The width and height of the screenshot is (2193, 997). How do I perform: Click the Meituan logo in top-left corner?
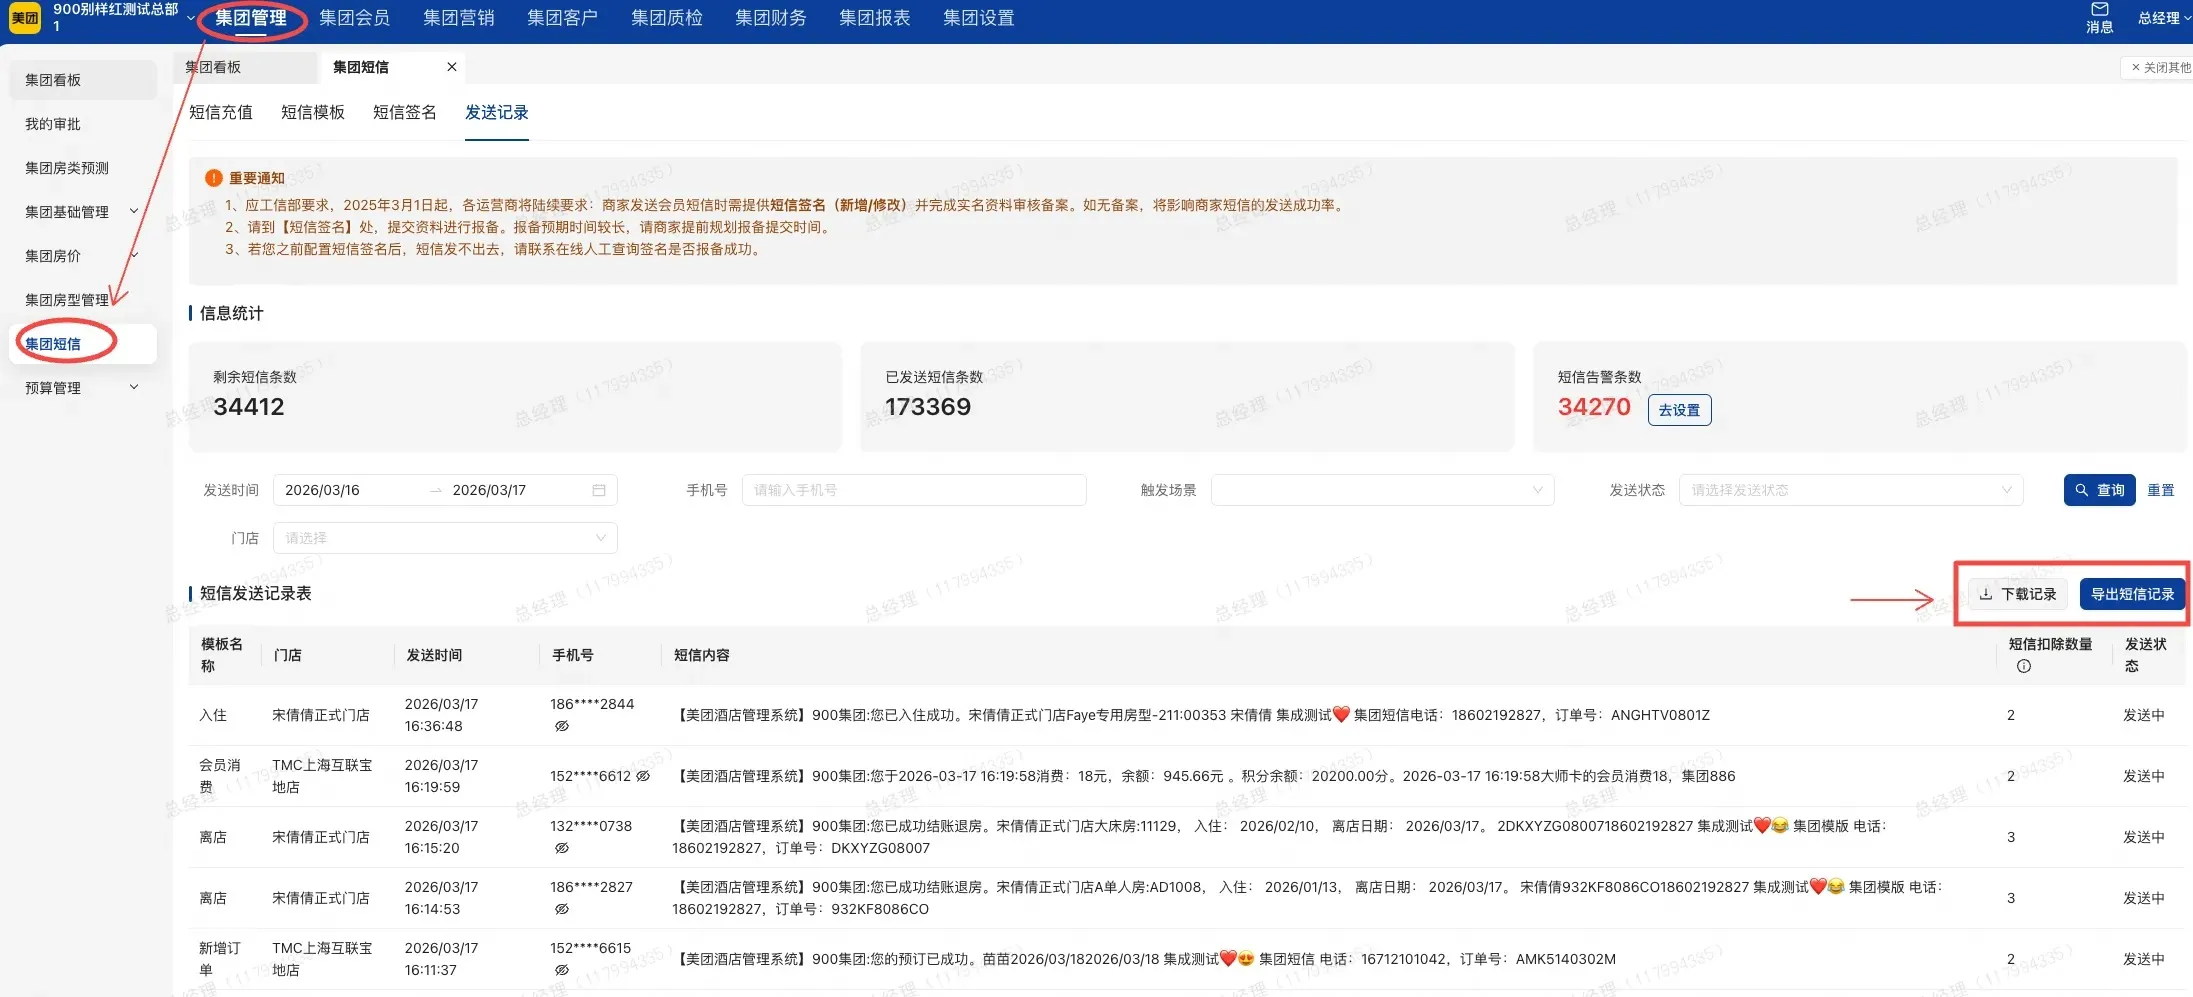[23, 17]
